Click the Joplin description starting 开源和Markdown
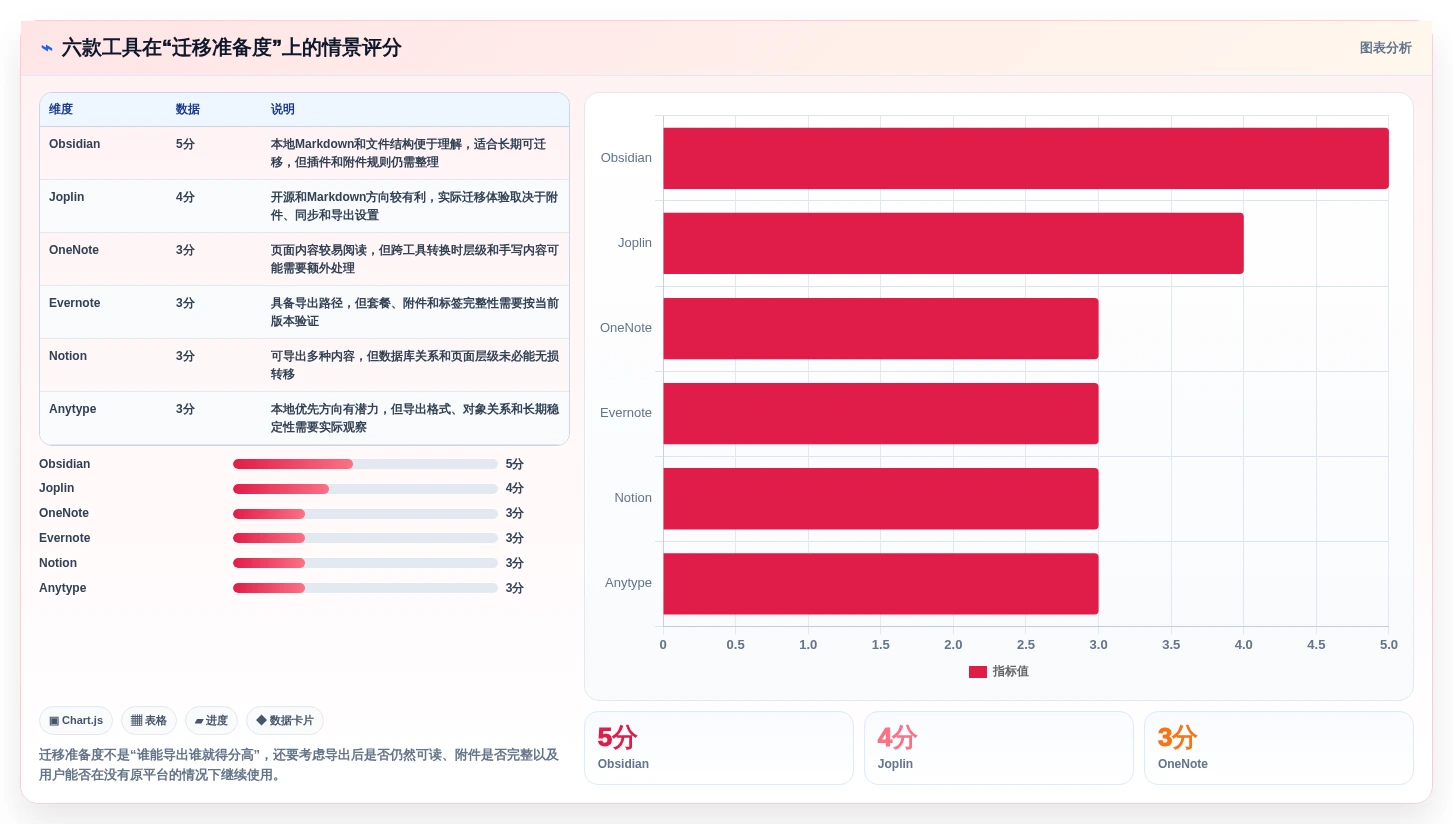Screen dimensions: 1453x824 (x=414, y=206)
